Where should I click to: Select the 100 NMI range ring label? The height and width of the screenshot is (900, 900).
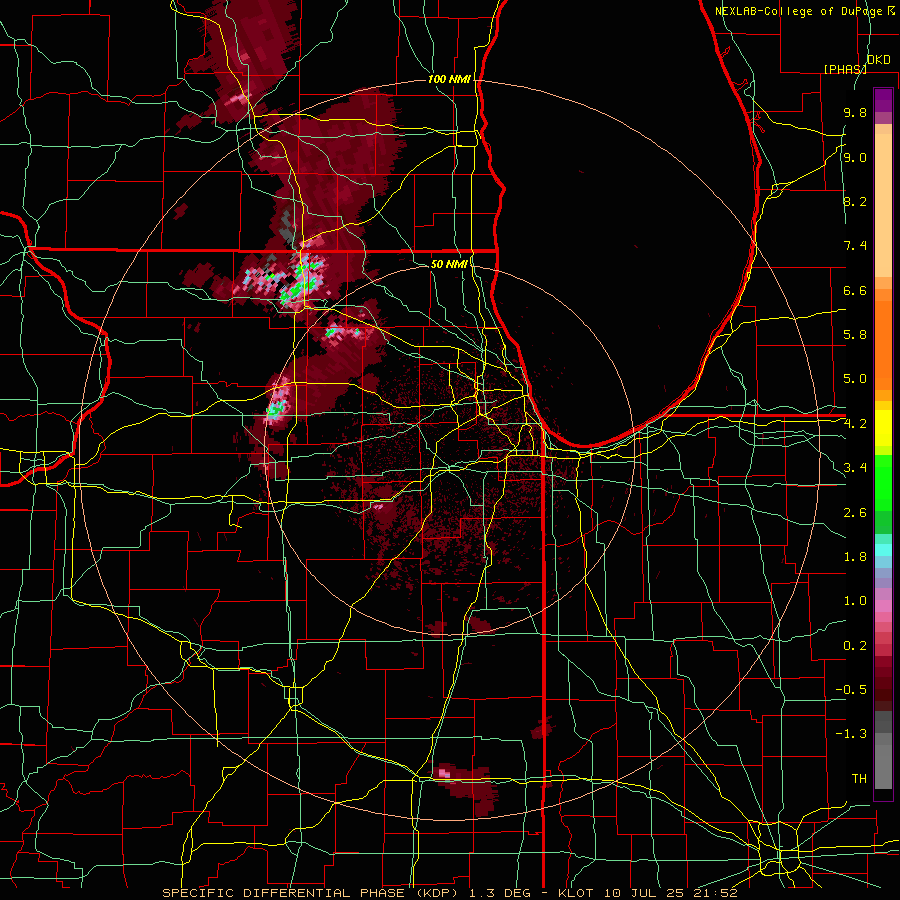(x=449, y=79)
